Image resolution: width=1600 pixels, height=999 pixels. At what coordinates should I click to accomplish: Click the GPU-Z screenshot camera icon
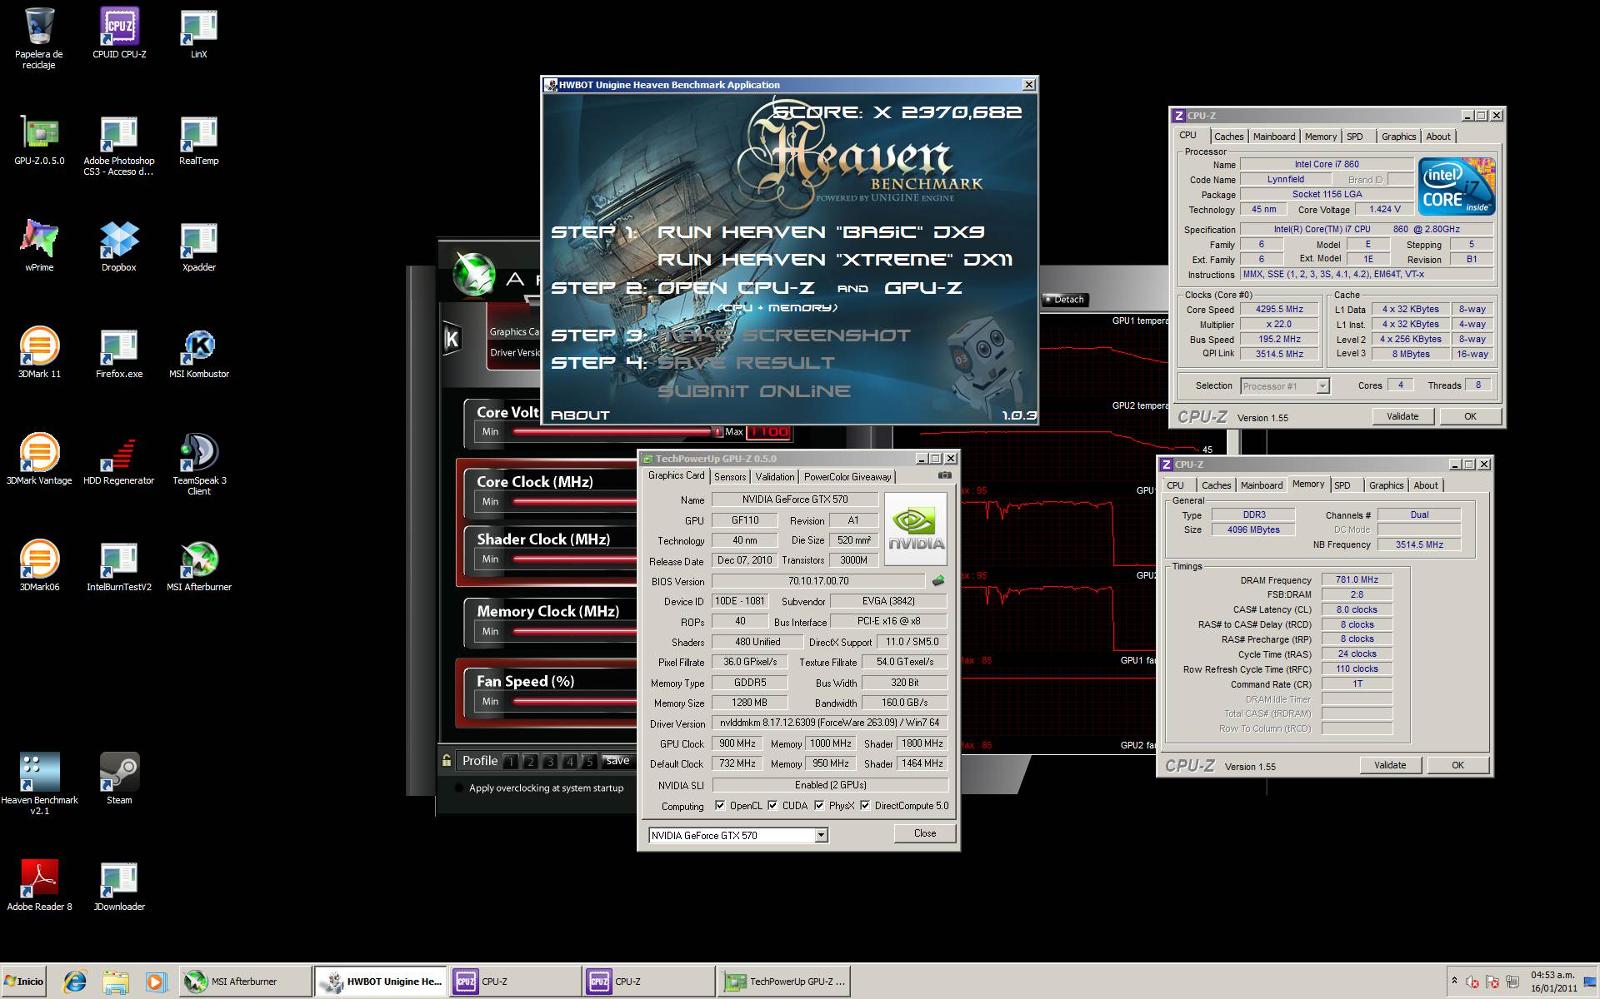tap(944, 476)
